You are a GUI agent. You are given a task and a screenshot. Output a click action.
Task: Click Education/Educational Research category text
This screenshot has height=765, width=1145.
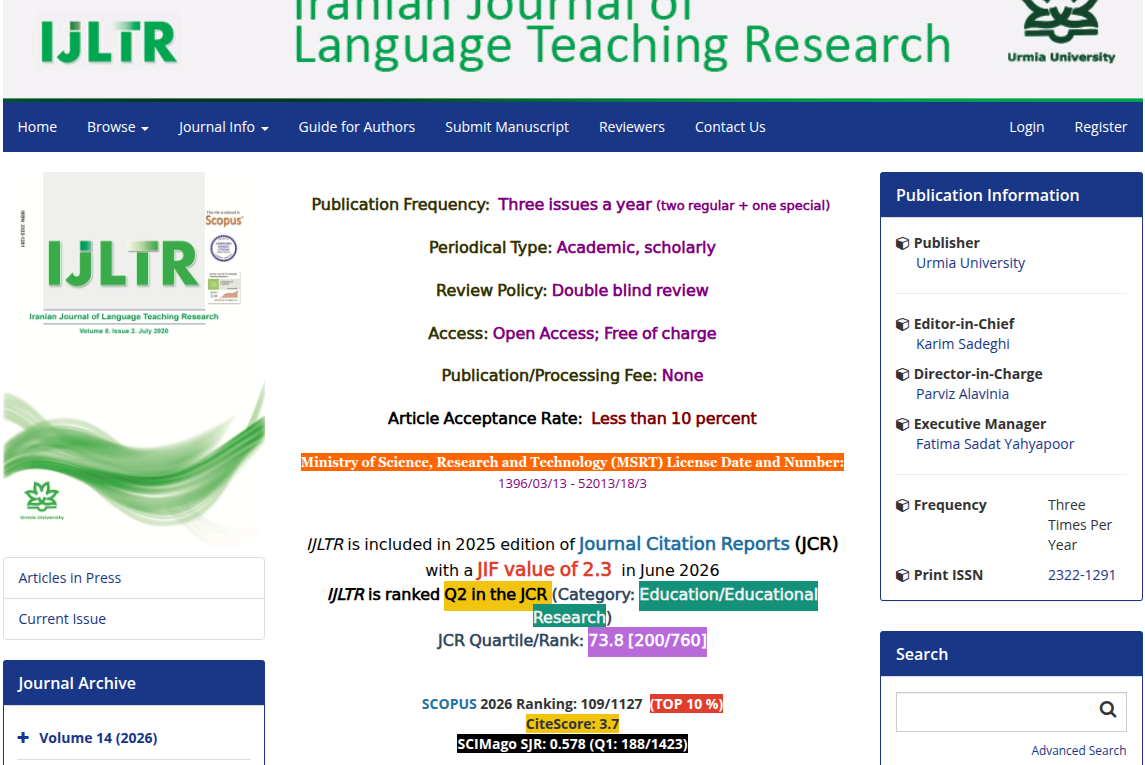pyautogui.click(x=675, y=606)
